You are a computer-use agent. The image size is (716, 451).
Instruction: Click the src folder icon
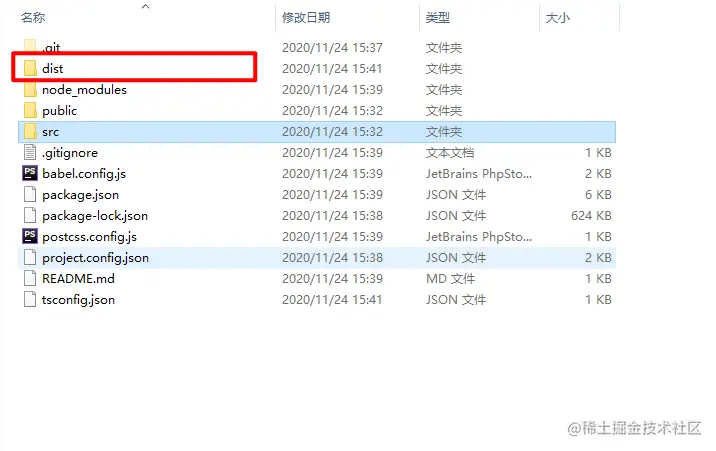30,131
